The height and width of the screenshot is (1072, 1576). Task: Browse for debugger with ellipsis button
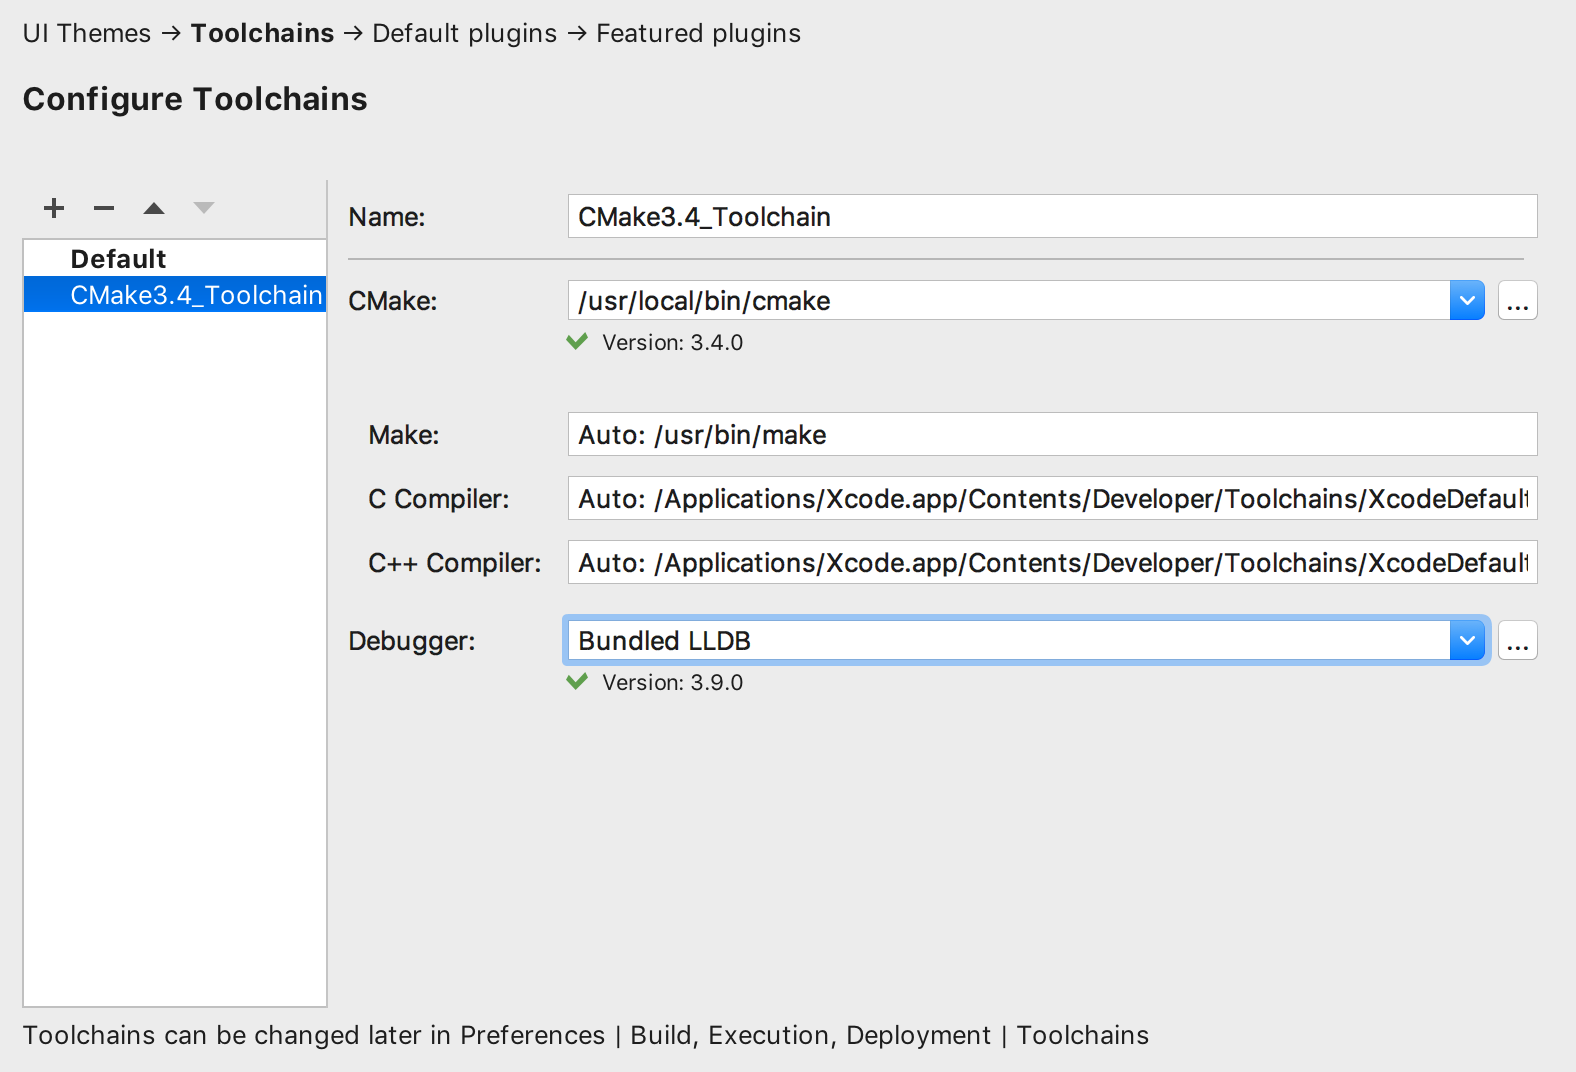point(1517,641)
